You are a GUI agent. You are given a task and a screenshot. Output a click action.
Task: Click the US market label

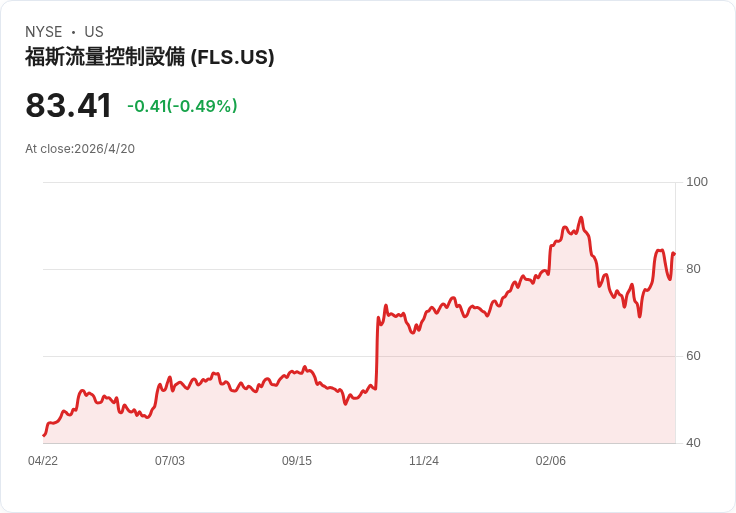[94, 32]
